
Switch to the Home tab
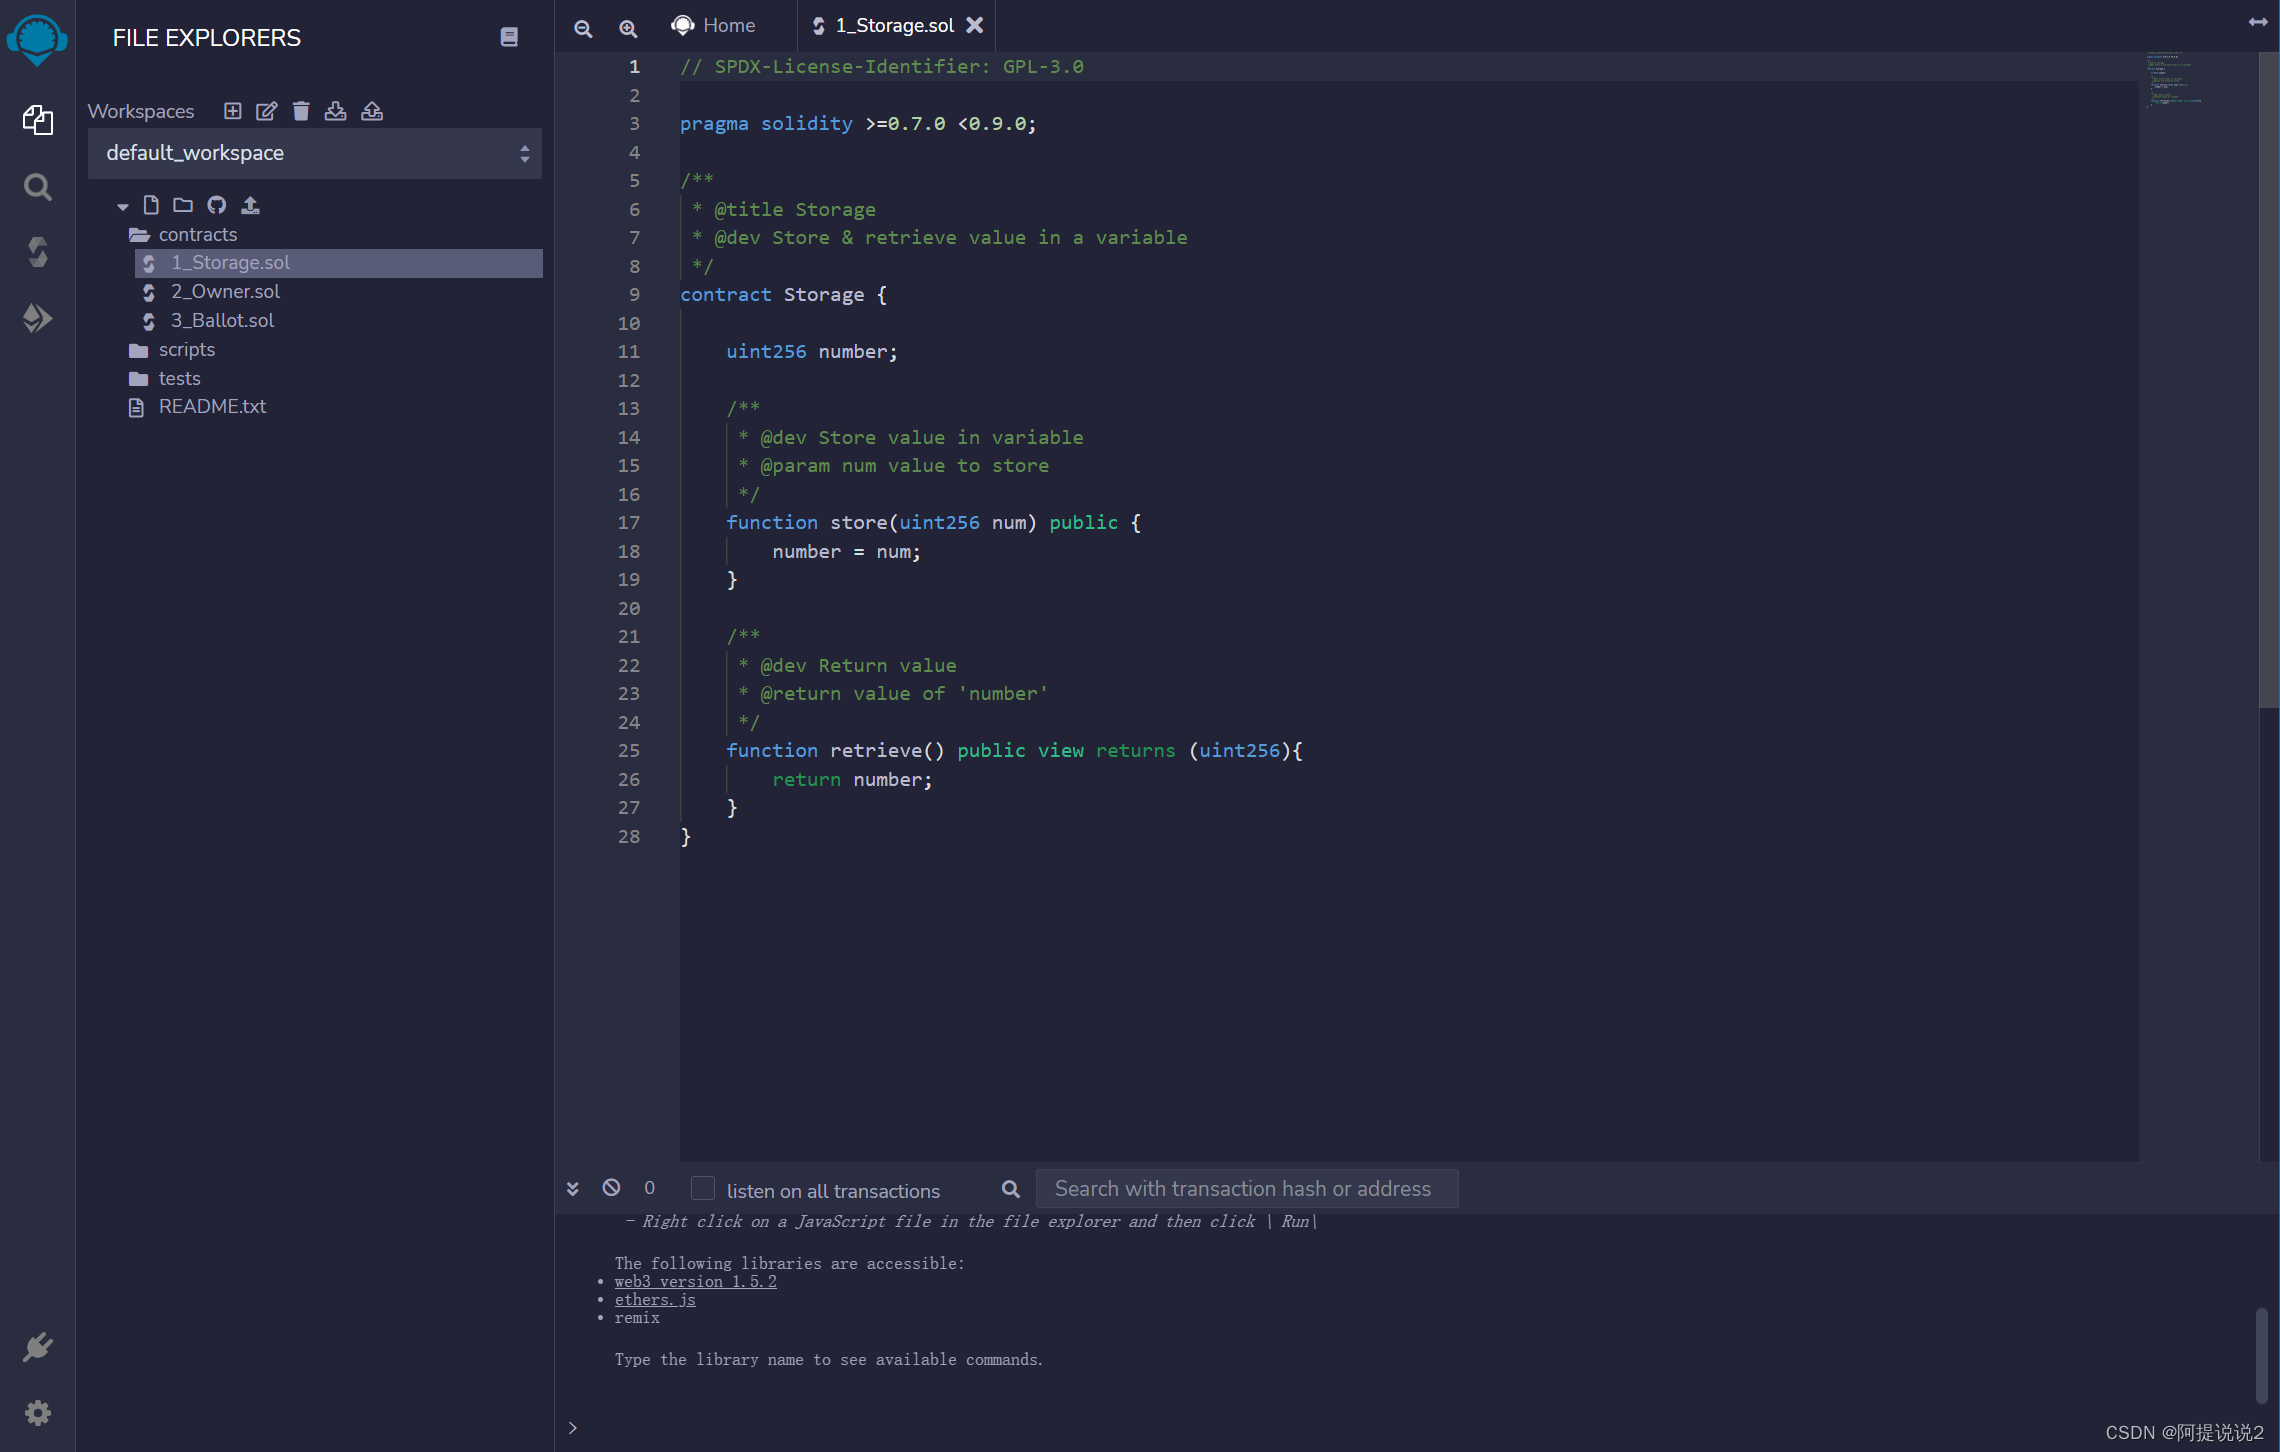tap(714, 26)
